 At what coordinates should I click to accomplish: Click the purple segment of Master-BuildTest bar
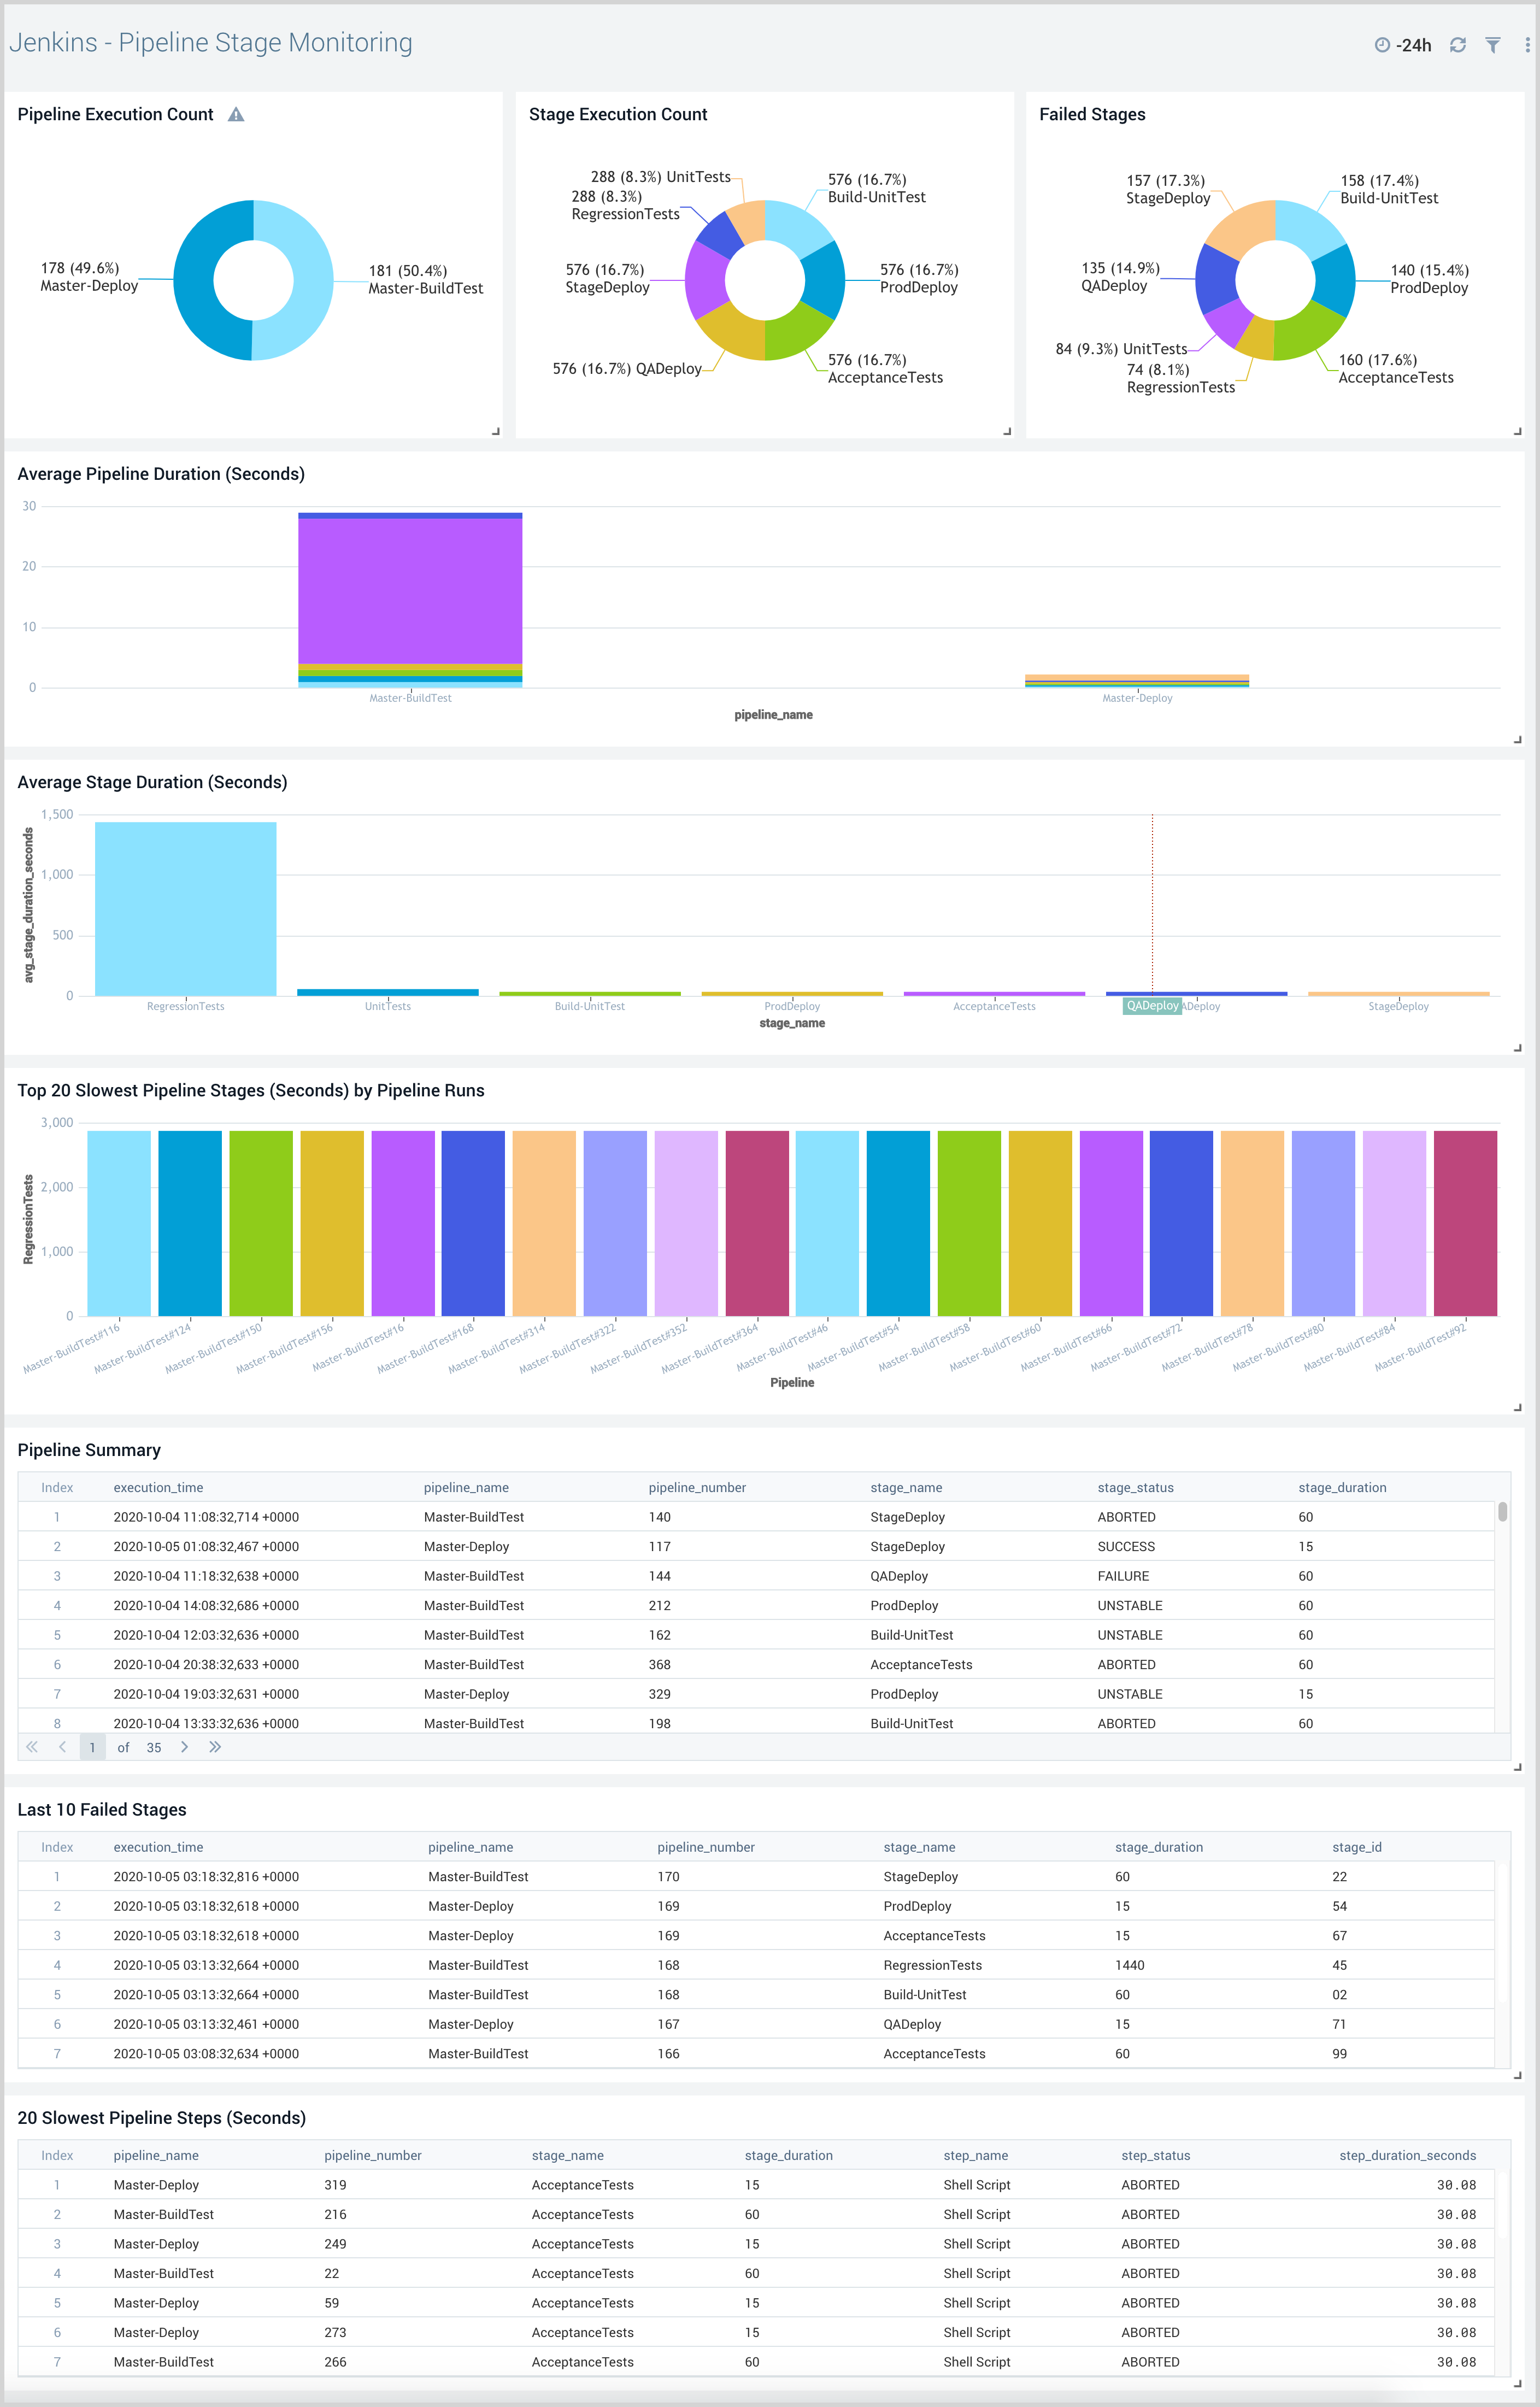(x=410, y=590)
